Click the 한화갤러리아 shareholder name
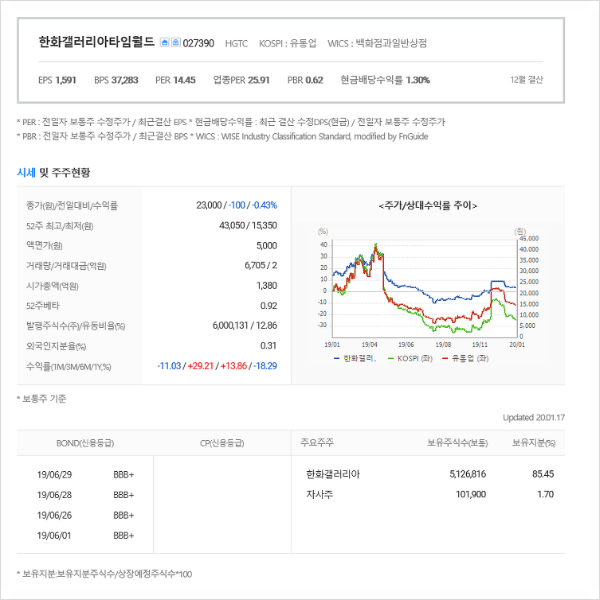Viewport: 600px width, 600px height. [333, 474]
